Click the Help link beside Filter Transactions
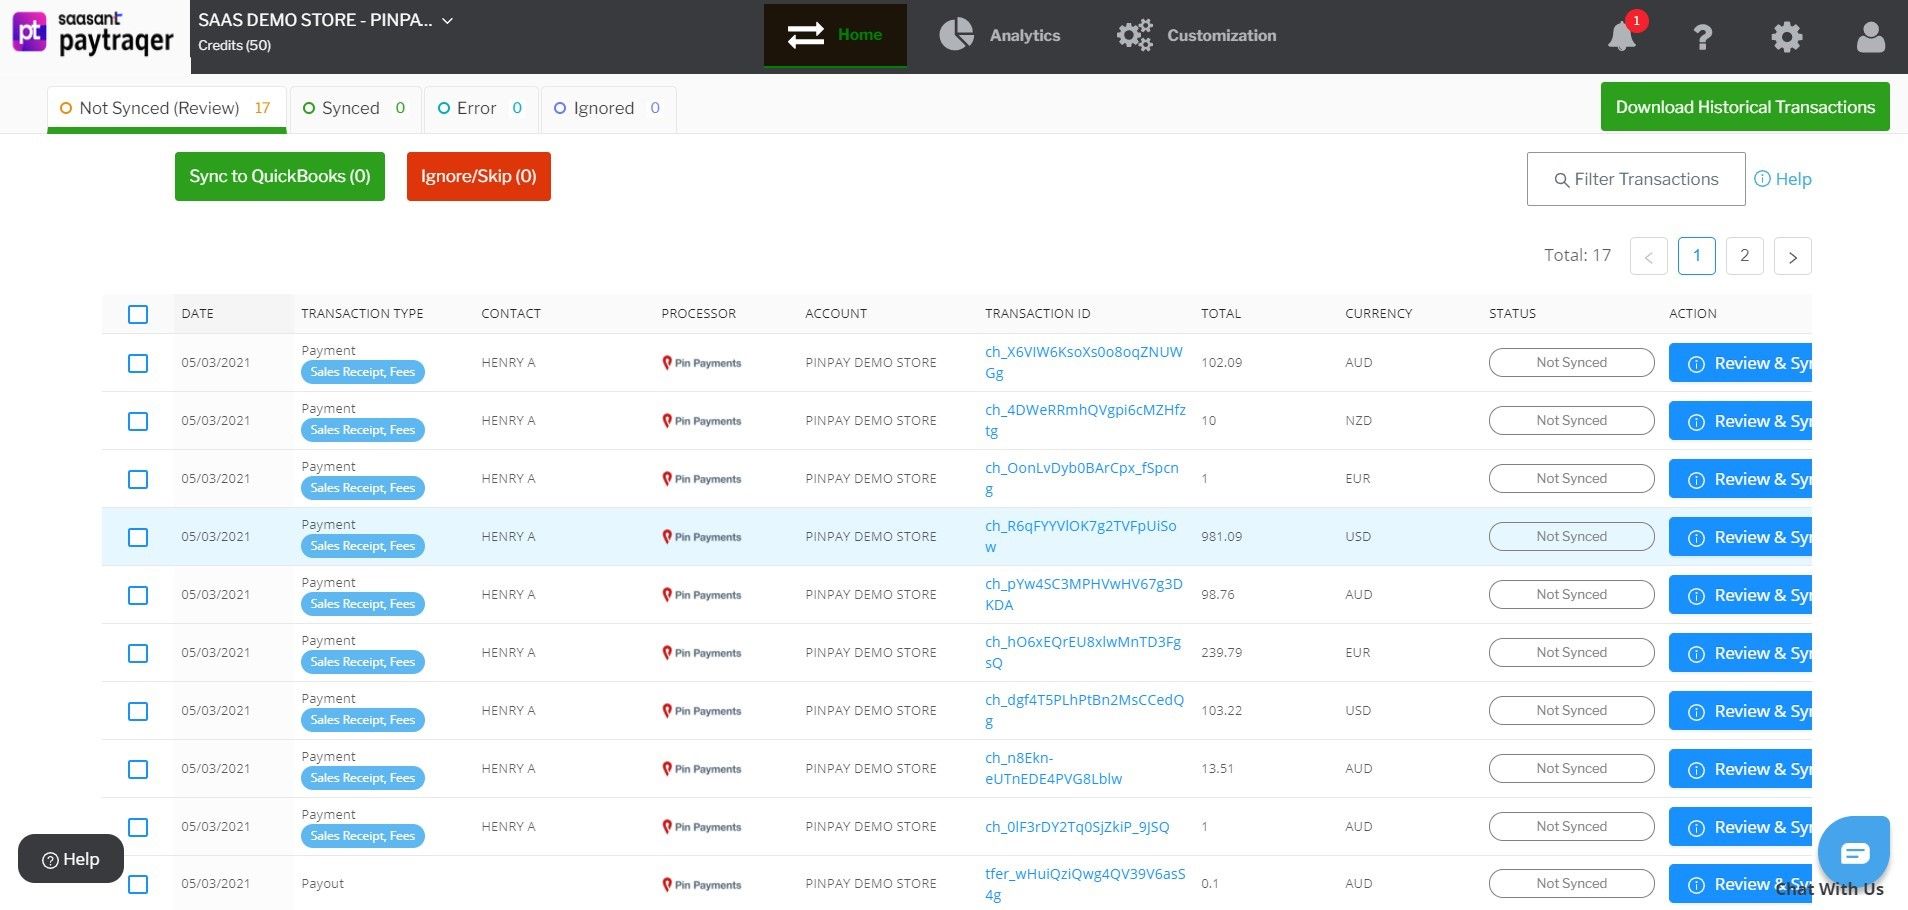 coord(1783,179)
